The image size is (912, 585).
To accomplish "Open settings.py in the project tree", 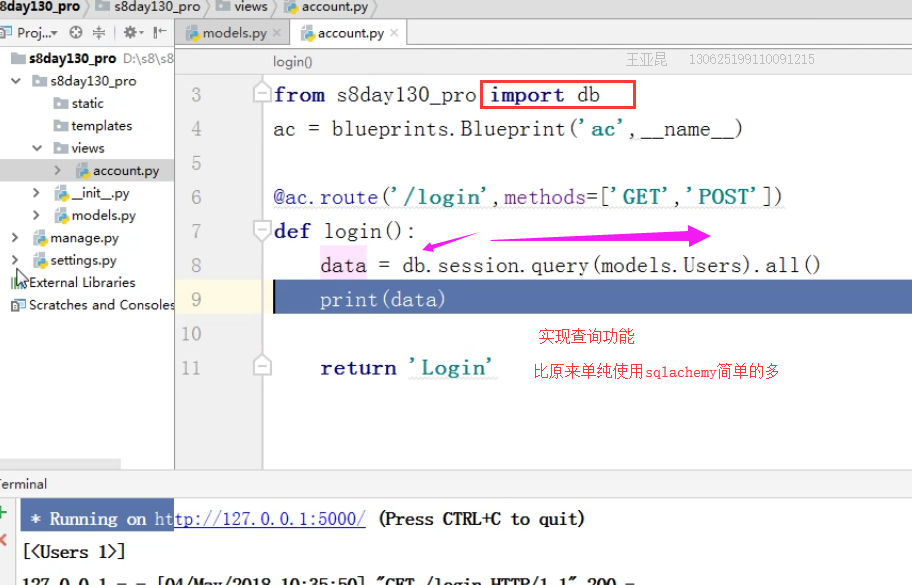I will point(75,261).
